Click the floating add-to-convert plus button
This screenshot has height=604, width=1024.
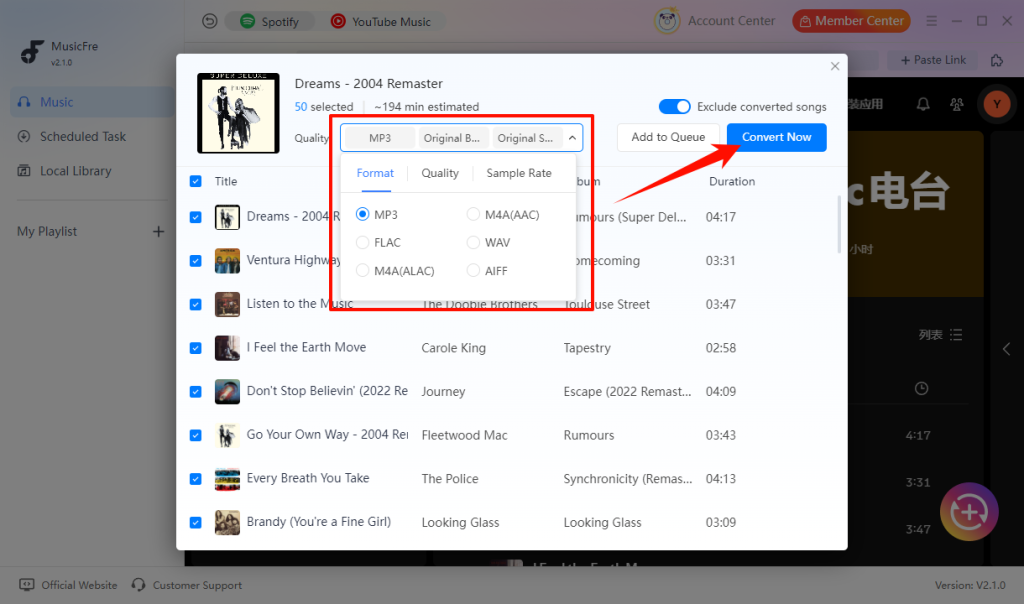point(969,512)
